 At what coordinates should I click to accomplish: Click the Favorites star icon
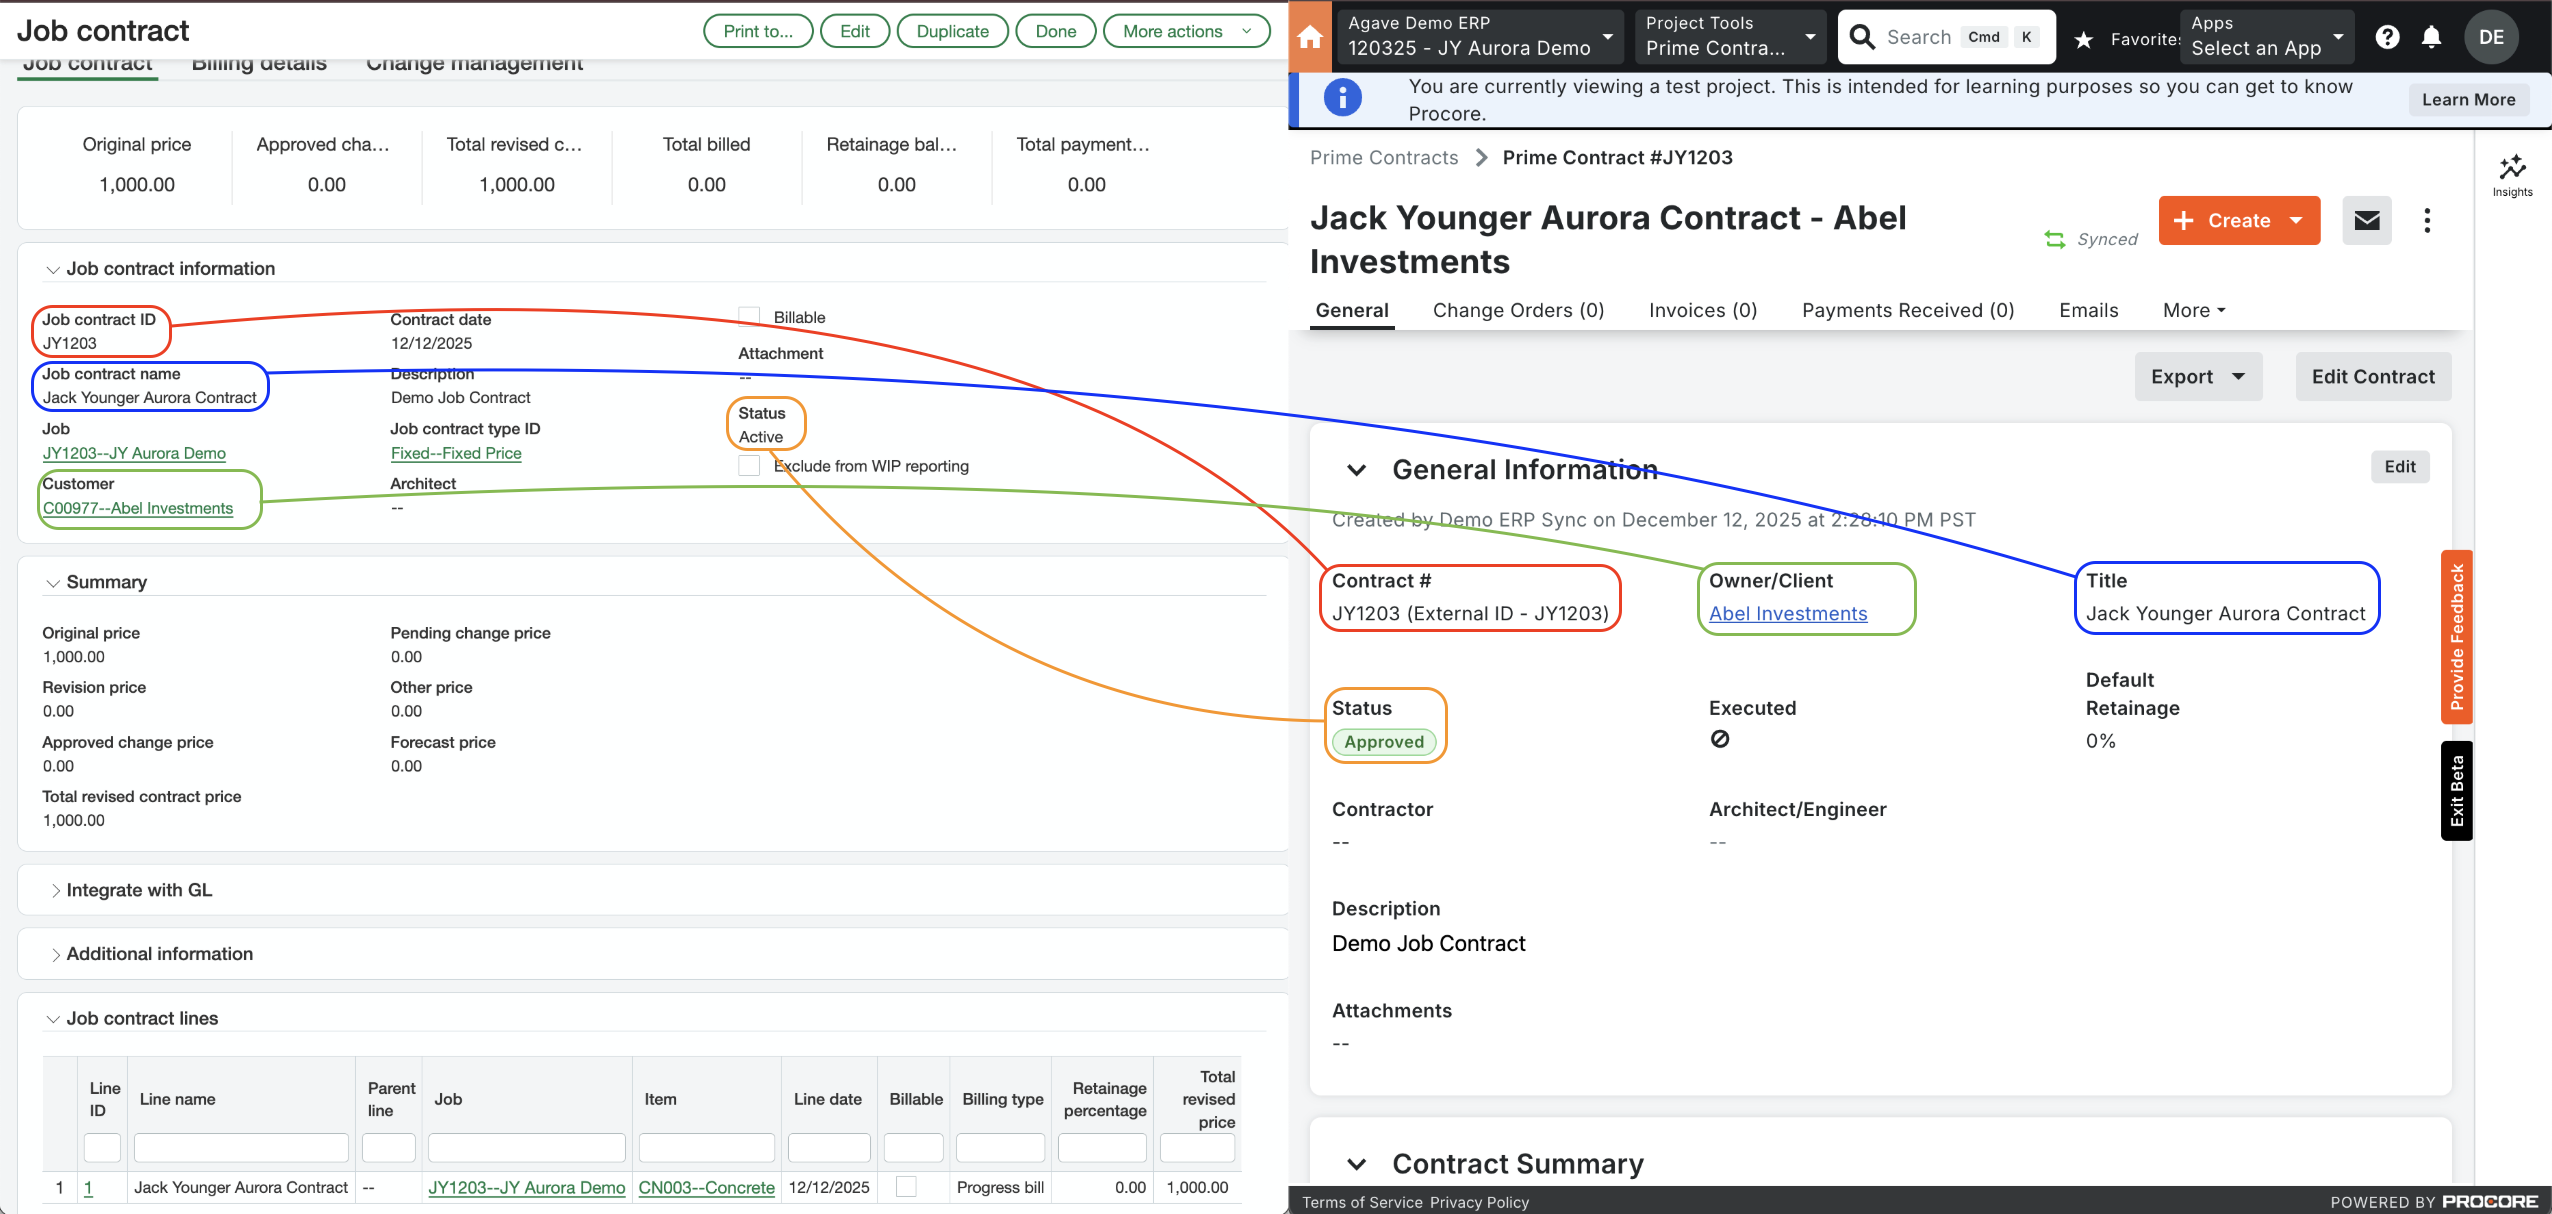pos(2082,40)
